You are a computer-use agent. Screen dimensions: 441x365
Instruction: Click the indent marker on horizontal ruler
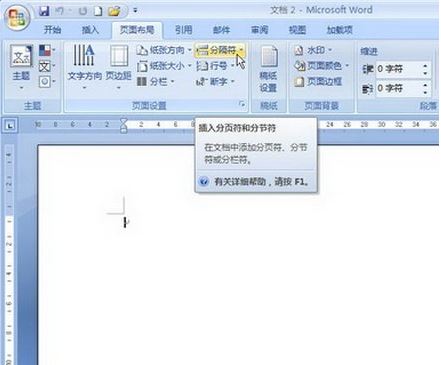coord(124,125)
